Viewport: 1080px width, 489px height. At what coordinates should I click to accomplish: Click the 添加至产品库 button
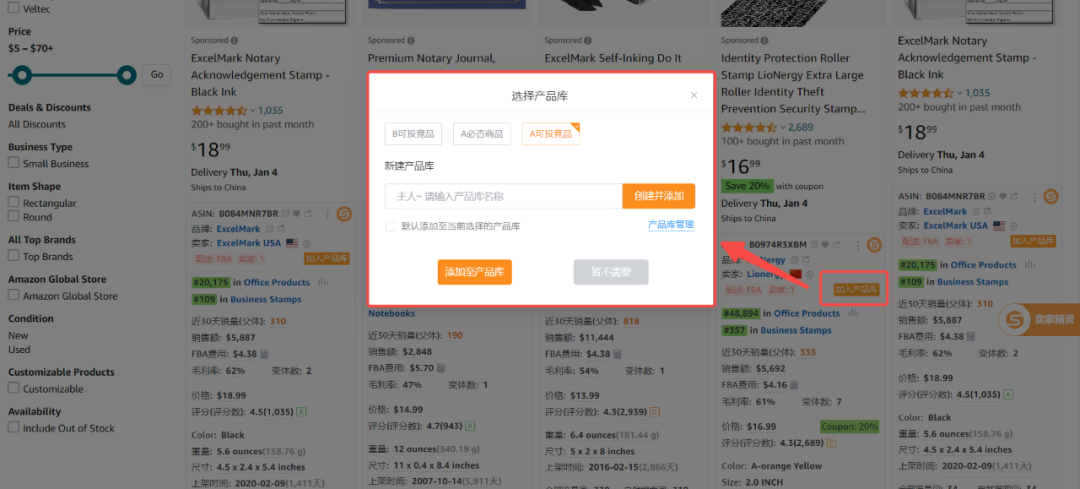coord(475,272)
